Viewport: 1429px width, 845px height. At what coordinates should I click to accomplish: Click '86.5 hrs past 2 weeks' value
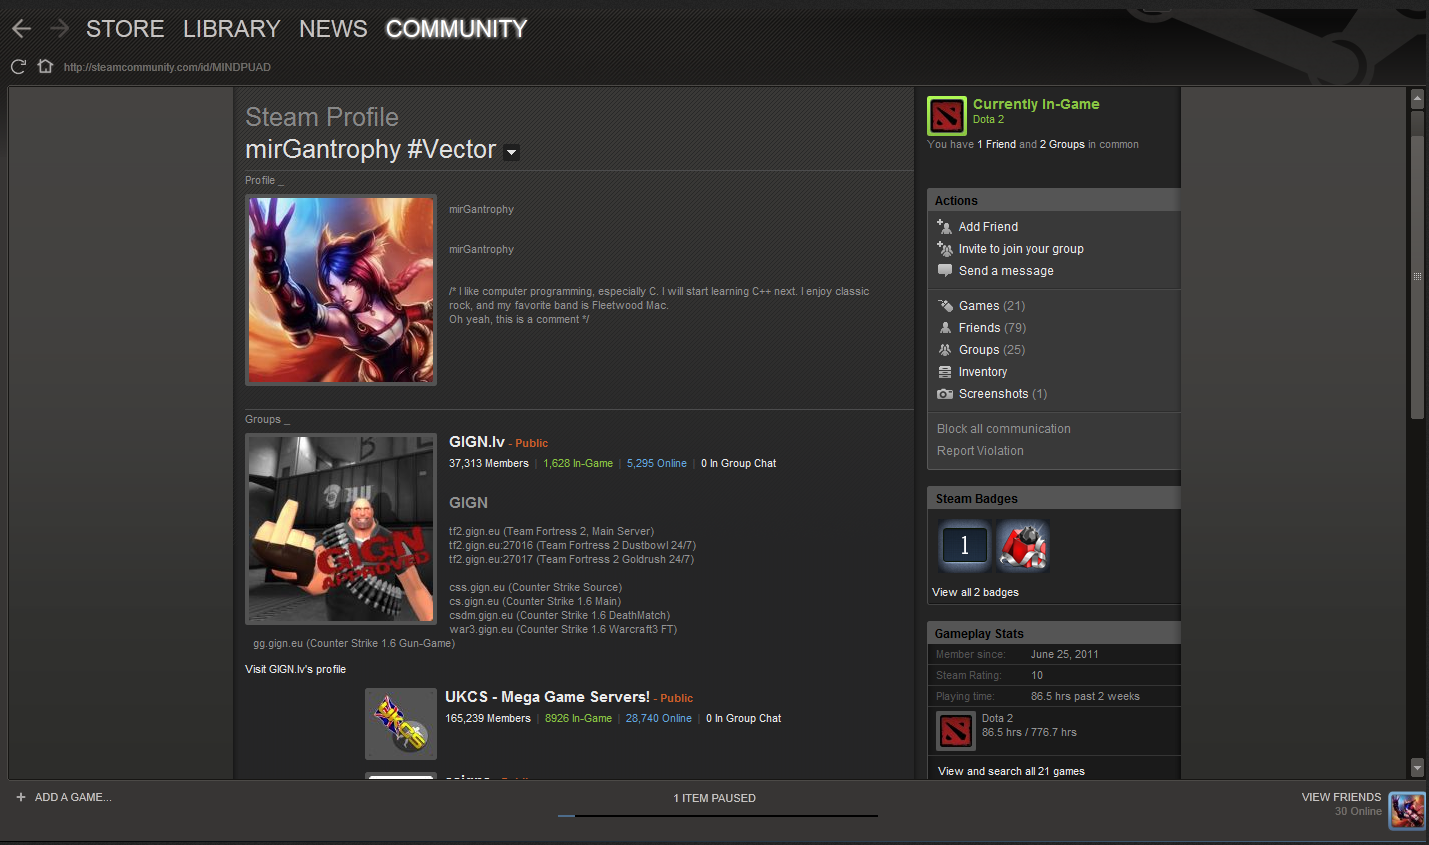click(1085, 696)
